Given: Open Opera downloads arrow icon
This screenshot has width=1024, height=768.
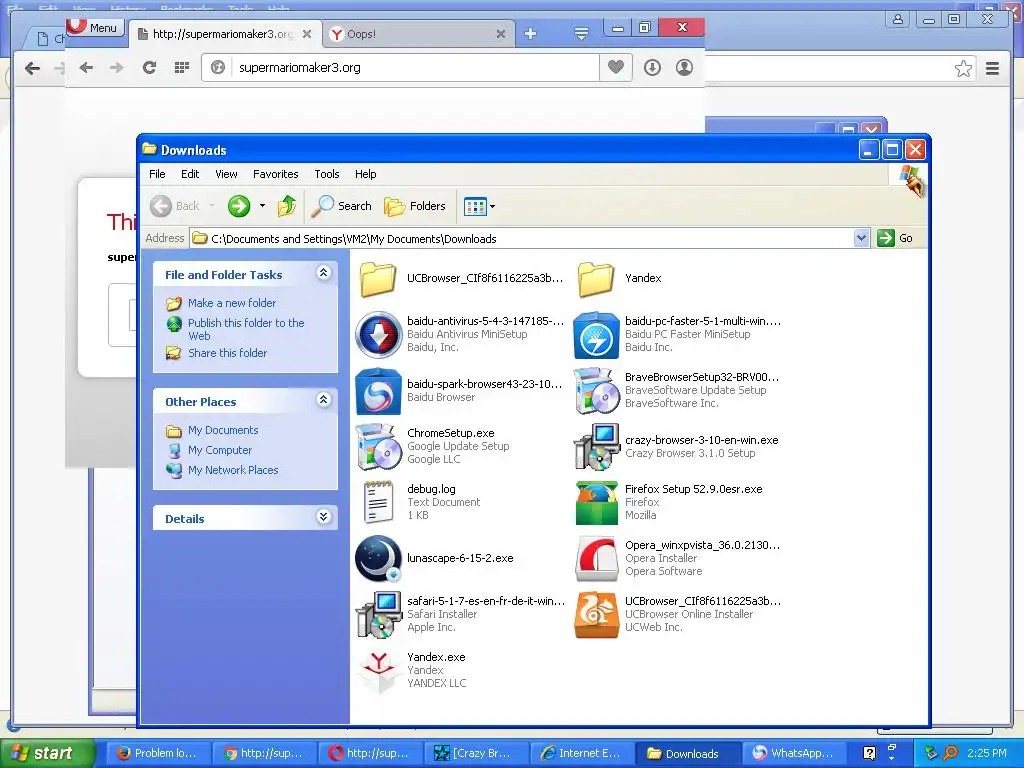Looking at the screenshot, I should [652, 67].
